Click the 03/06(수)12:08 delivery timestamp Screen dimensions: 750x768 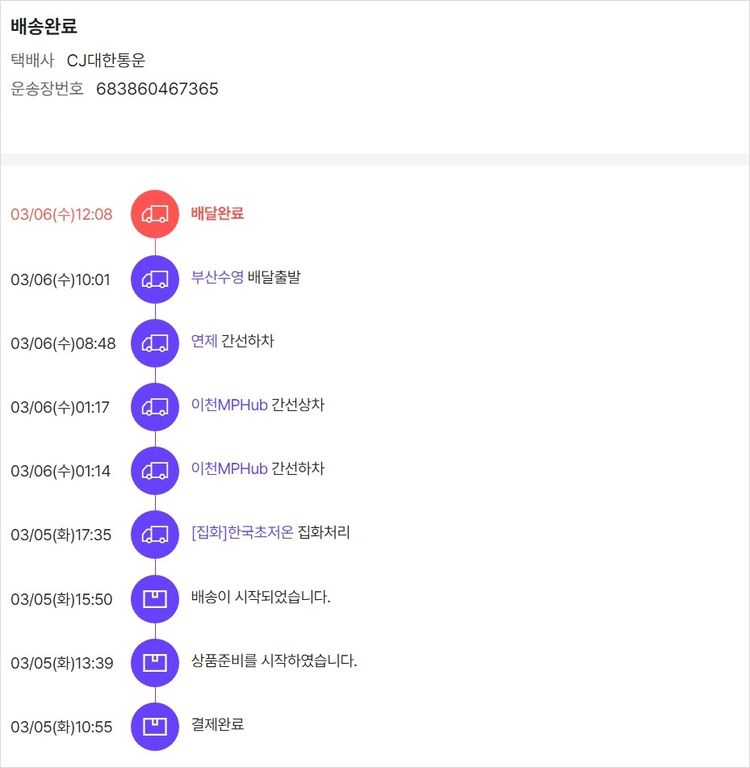[62, 214]
